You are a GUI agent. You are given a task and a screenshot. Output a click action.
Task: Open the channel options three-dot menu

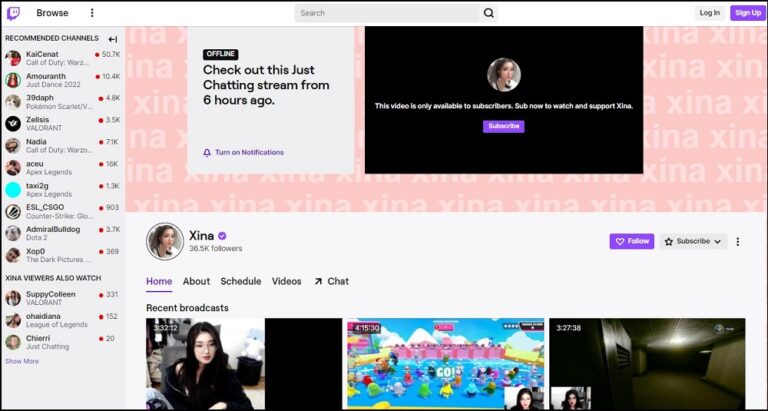[738, 241]
